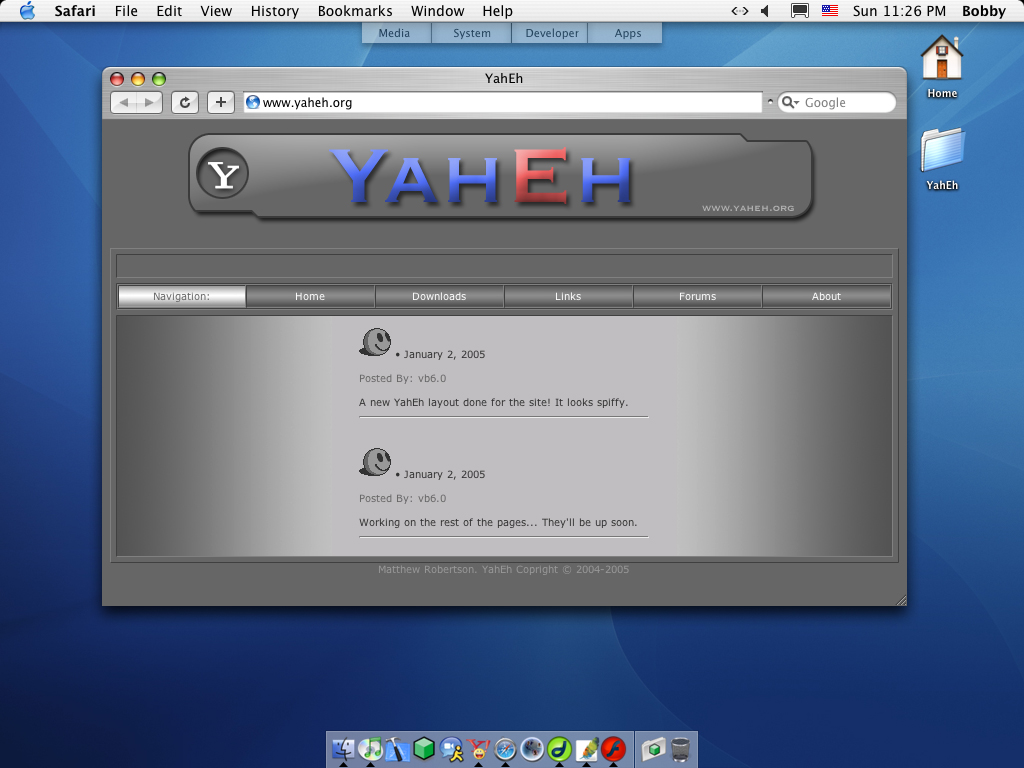Launch iTunes from the Dock
The image size is (1024, 768).
point(370,748)
